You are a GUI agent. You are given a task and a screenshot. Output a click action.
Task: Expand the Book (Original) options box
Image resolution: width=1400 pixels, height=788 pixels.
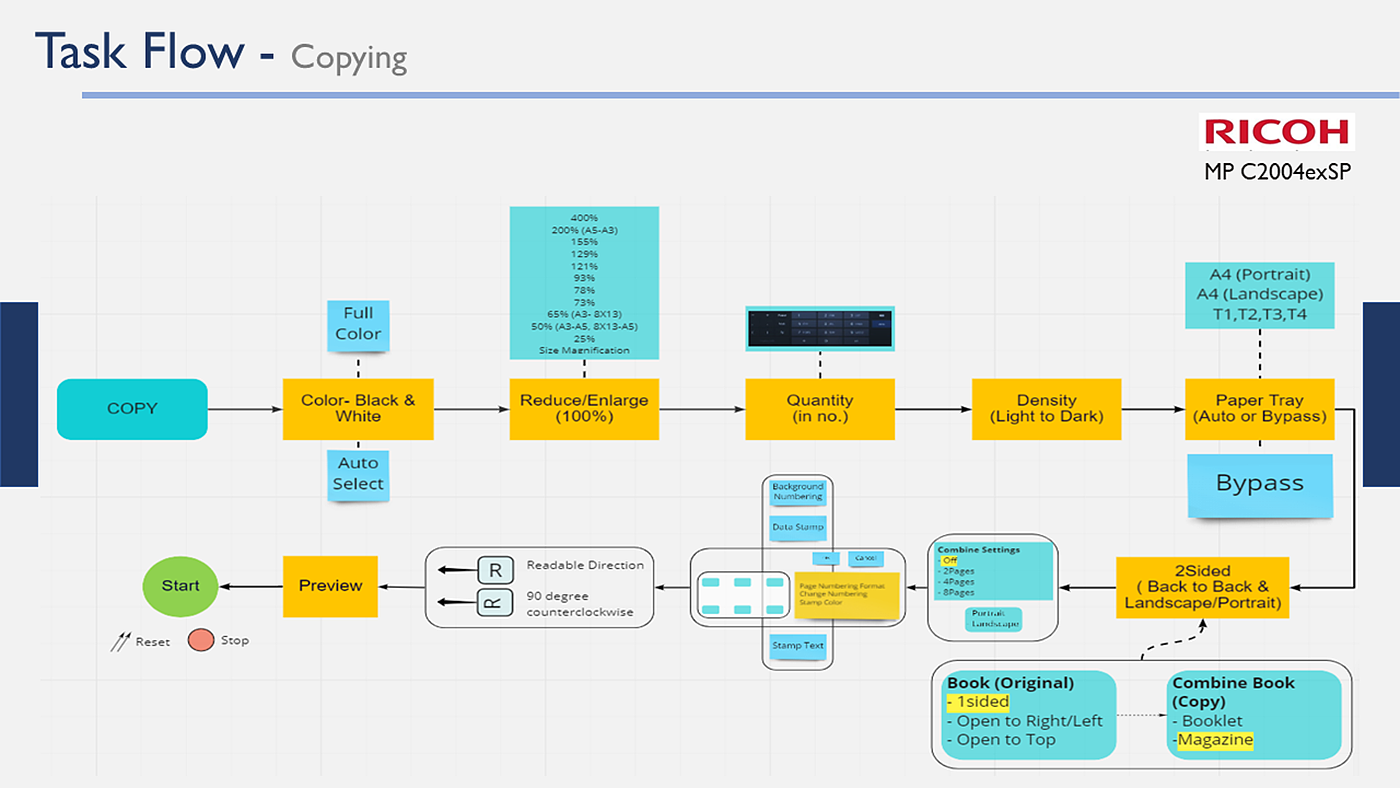(1028, 714)
